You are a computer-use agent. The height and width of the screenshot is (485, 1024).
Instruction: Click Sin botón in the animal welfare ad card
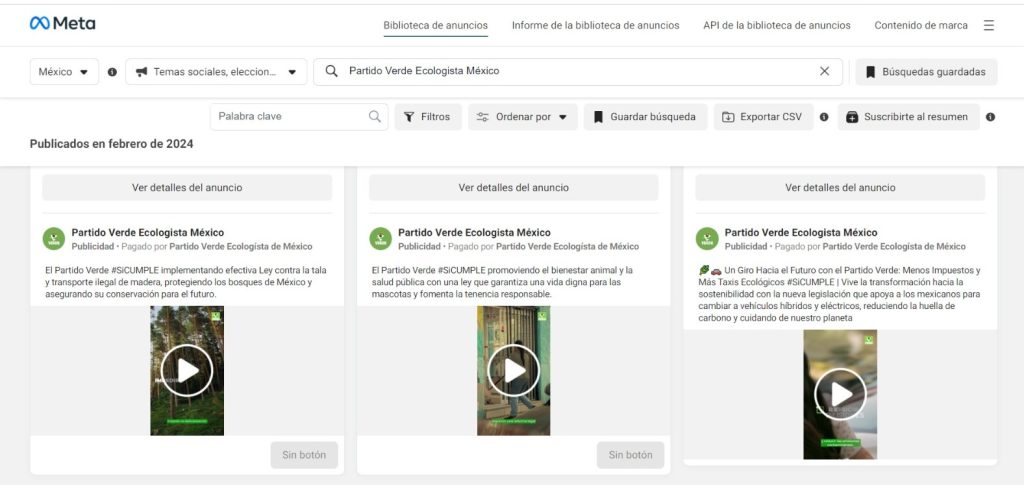[x=631, y=455]
